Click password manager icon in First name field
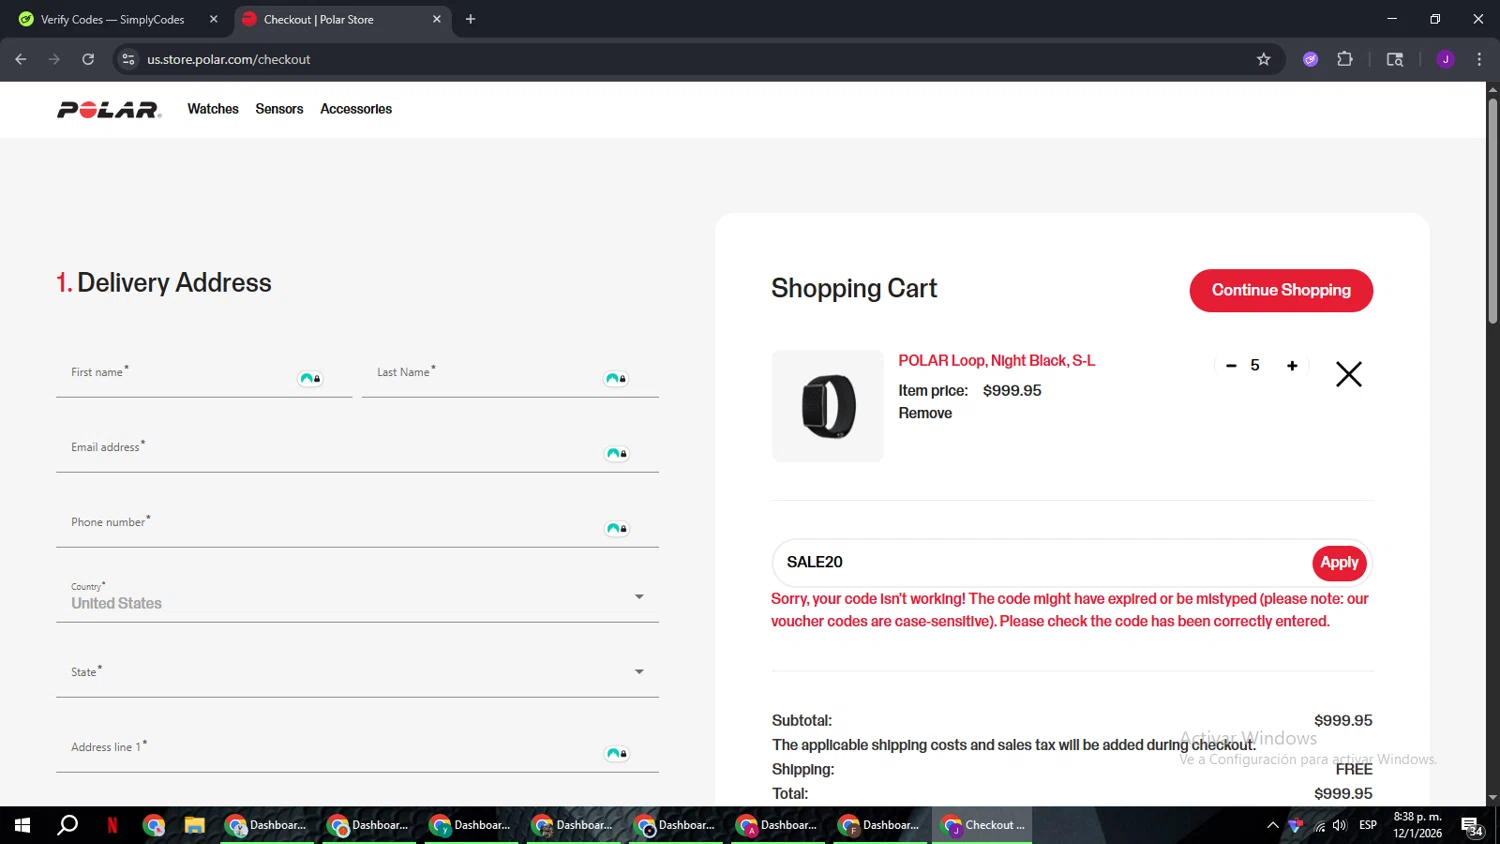This screenshot has height=844, width=1500. [310, 379]
